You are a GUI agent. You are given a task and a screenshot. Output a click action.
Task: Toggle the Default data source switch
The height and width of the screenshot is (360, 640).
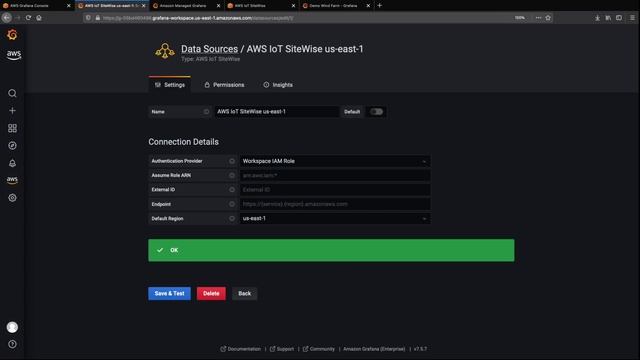coord(376,111)
